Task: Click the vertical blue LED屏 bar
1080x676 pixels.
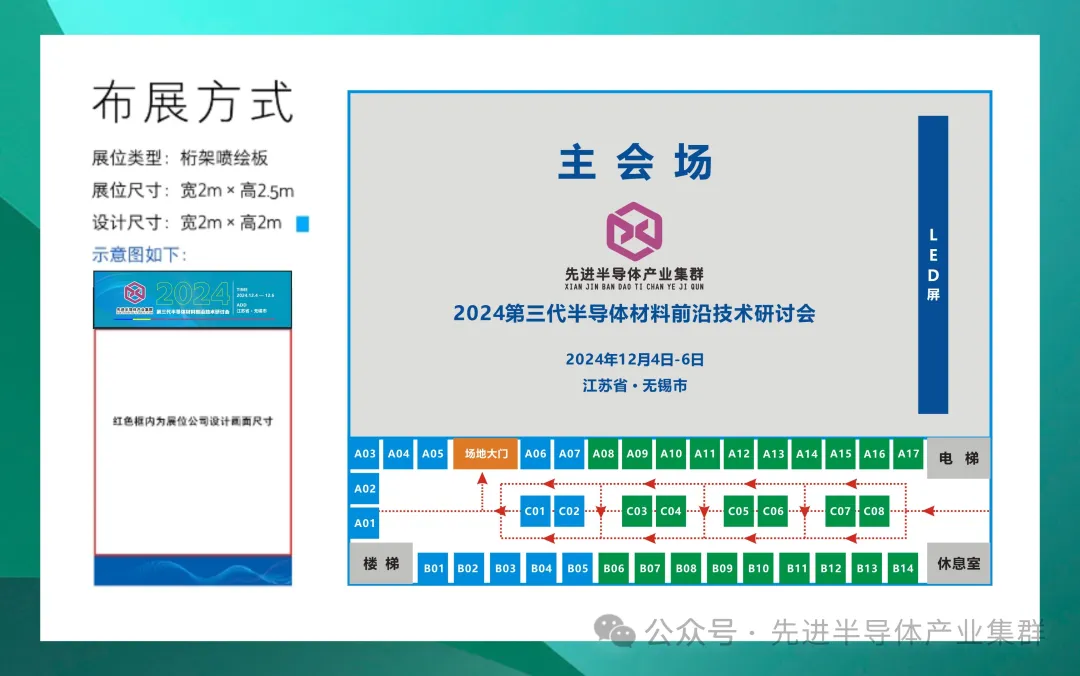Action: click(932, 265)
